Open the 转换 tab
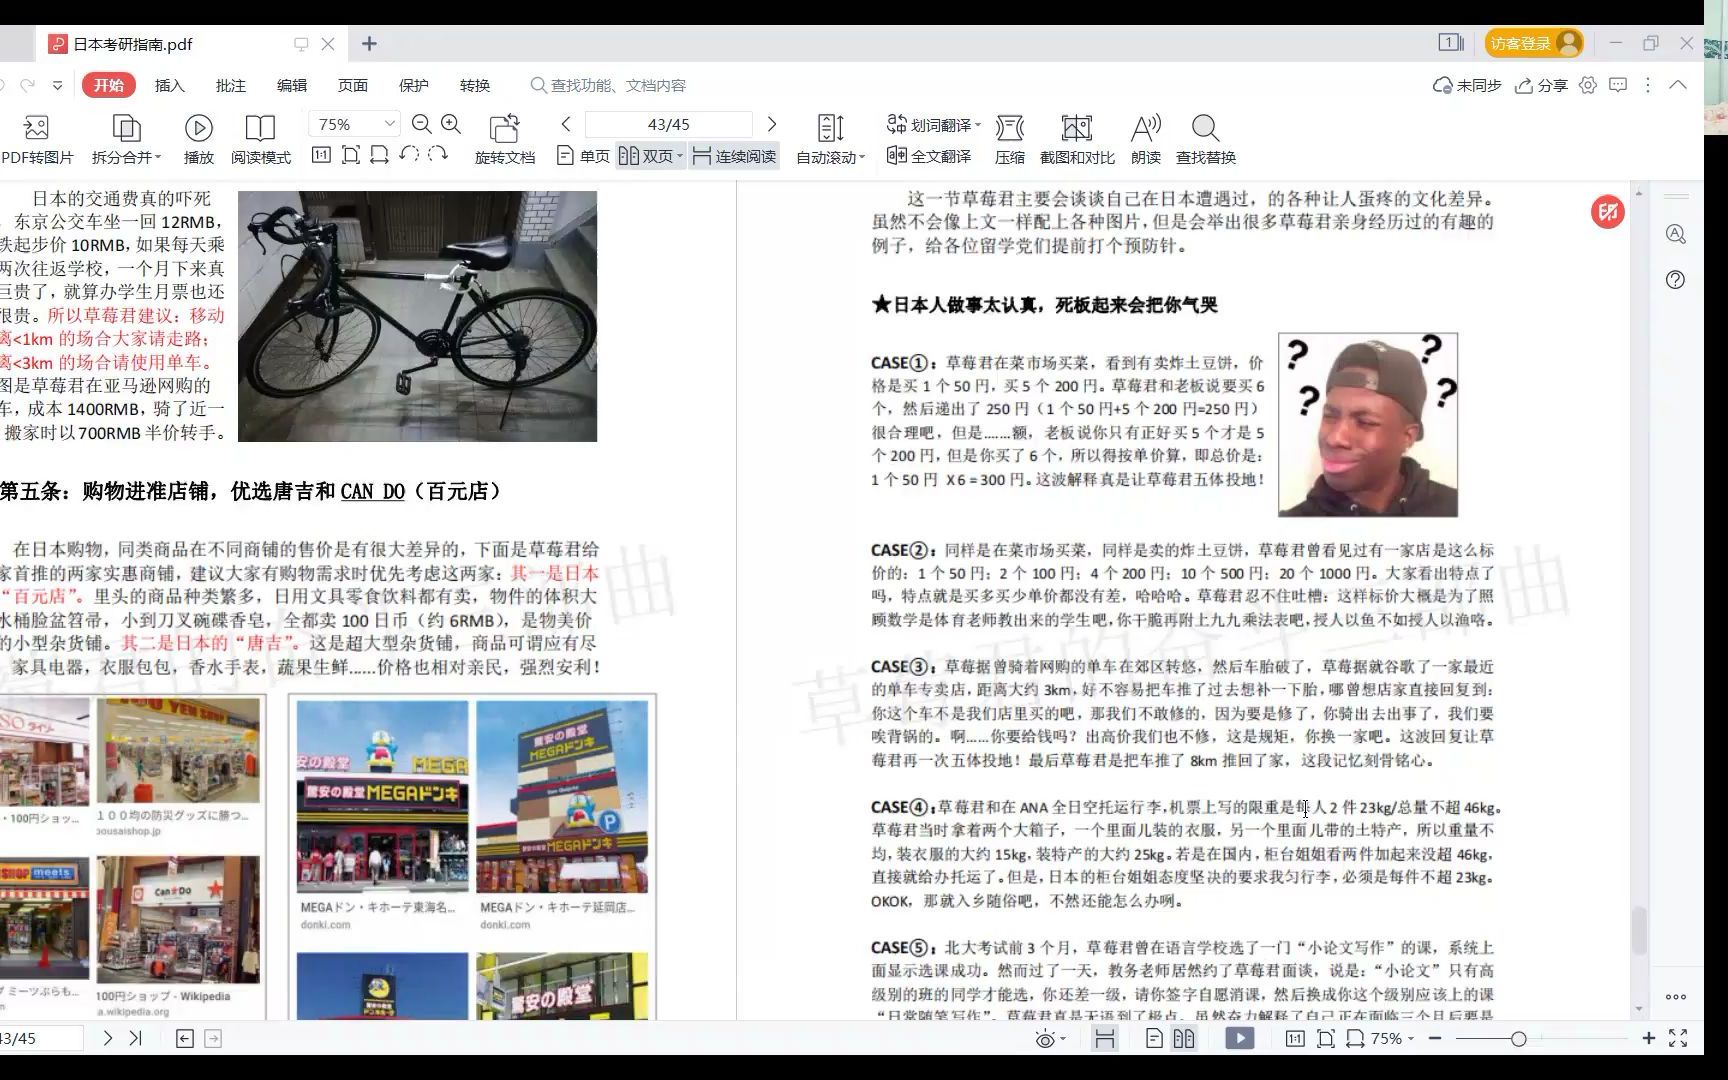The height and width of the screenshot is (1080, 1728). coord(474,86)
